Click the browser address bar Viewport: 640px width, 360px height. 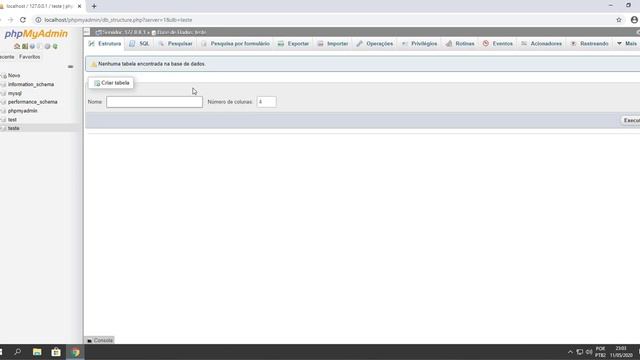point(322,20)
